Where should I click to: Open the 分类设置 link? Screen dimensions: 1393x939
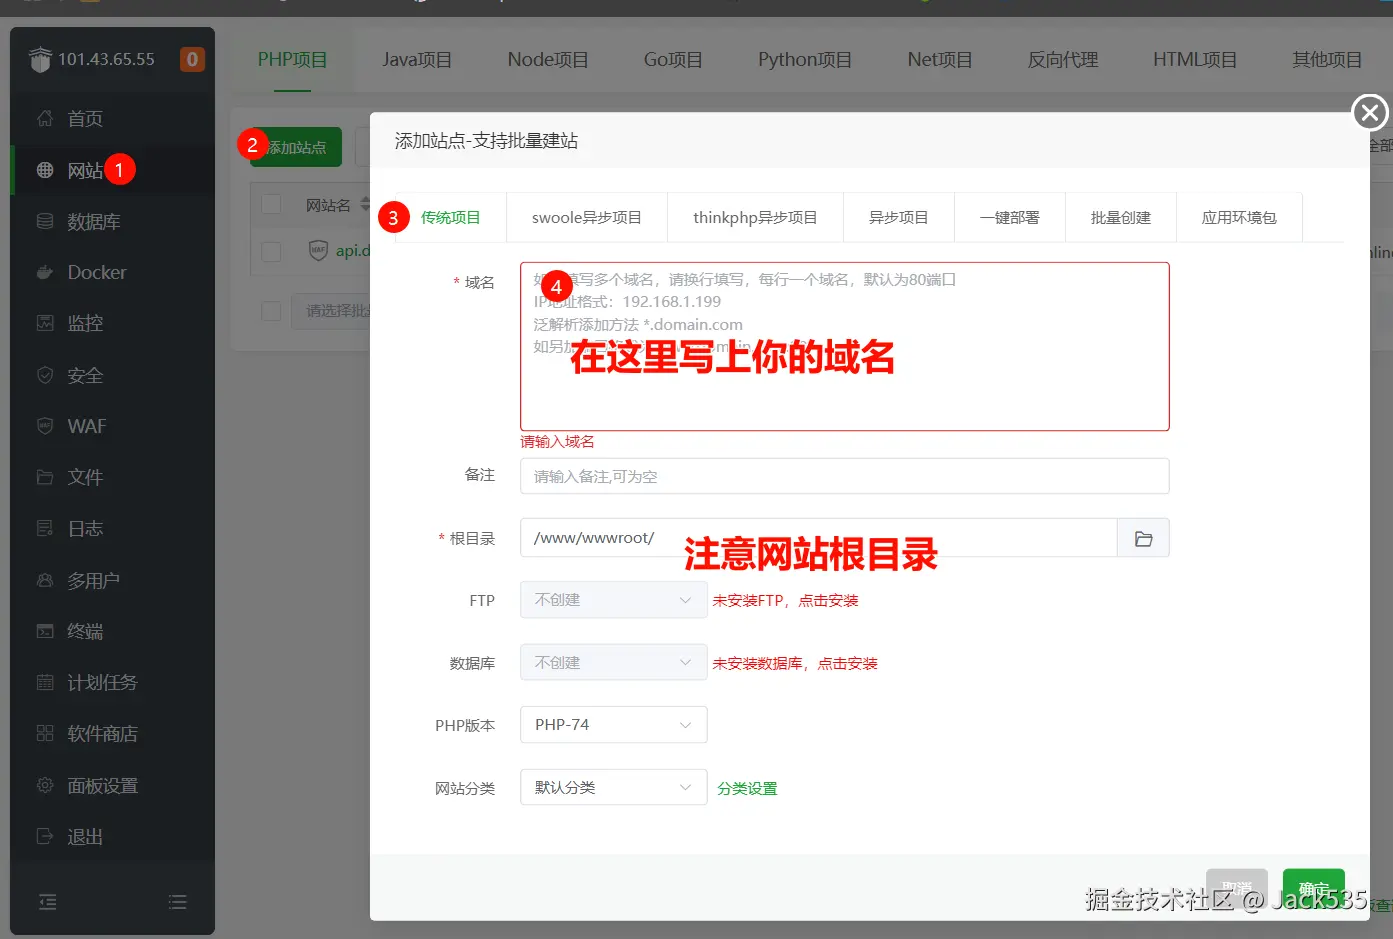click(x=747, y=789)
